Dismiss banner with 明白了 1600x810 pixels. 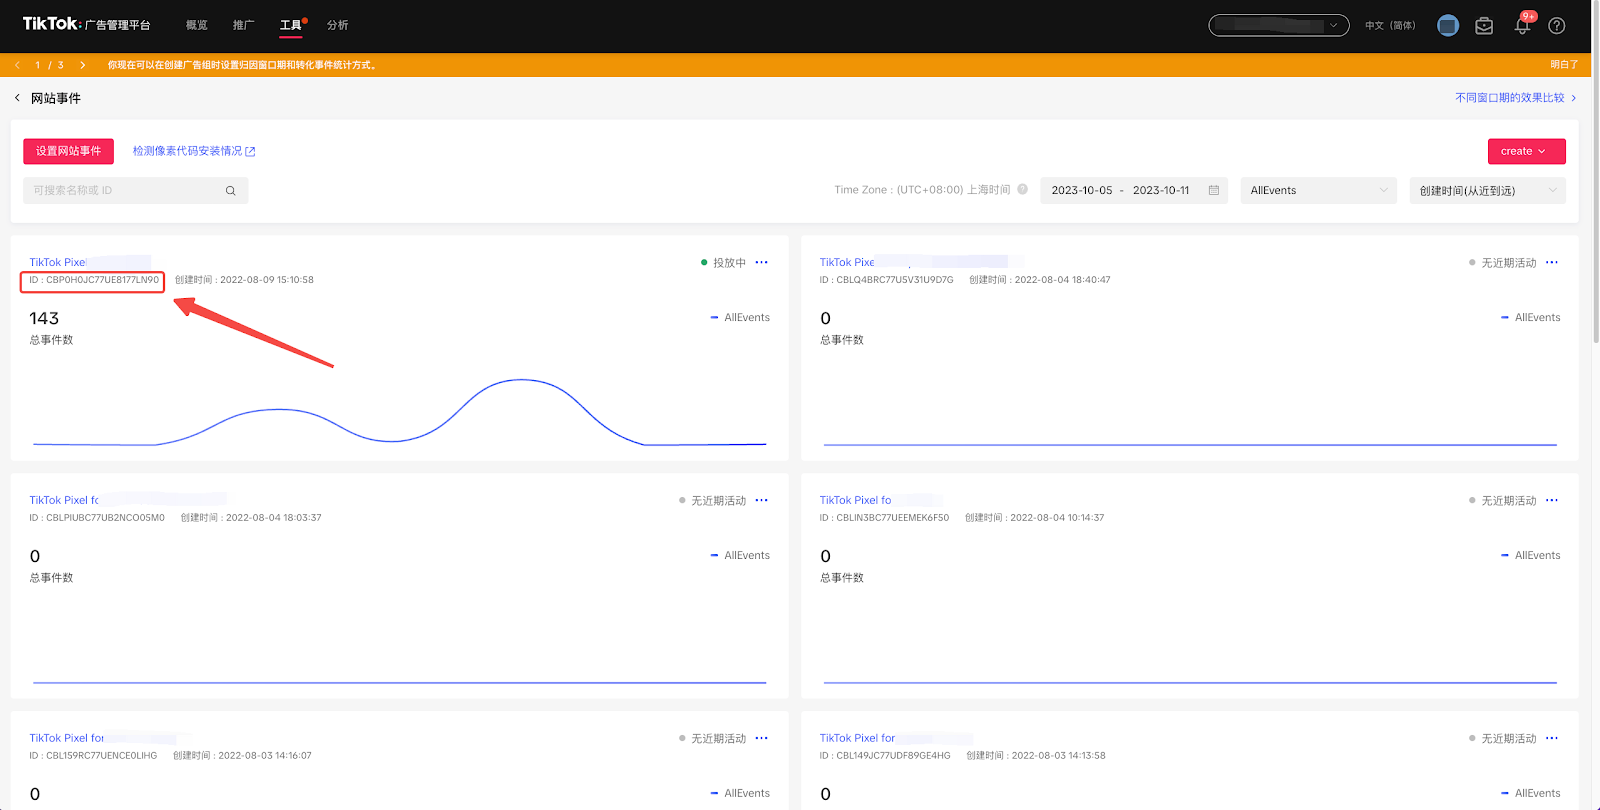click(x=1564, y=65)
